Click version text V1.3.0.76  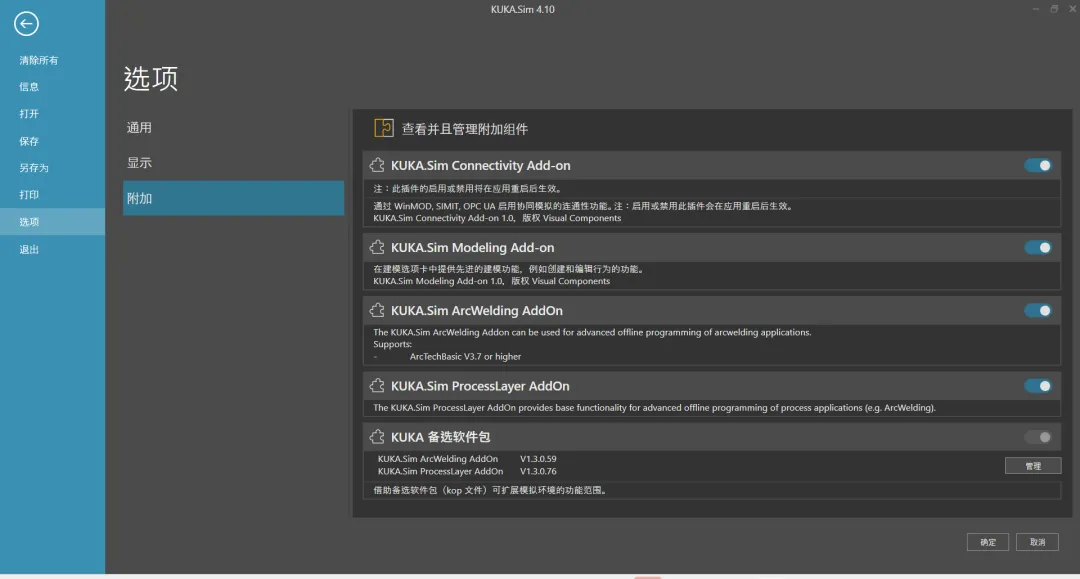(538, 472)
